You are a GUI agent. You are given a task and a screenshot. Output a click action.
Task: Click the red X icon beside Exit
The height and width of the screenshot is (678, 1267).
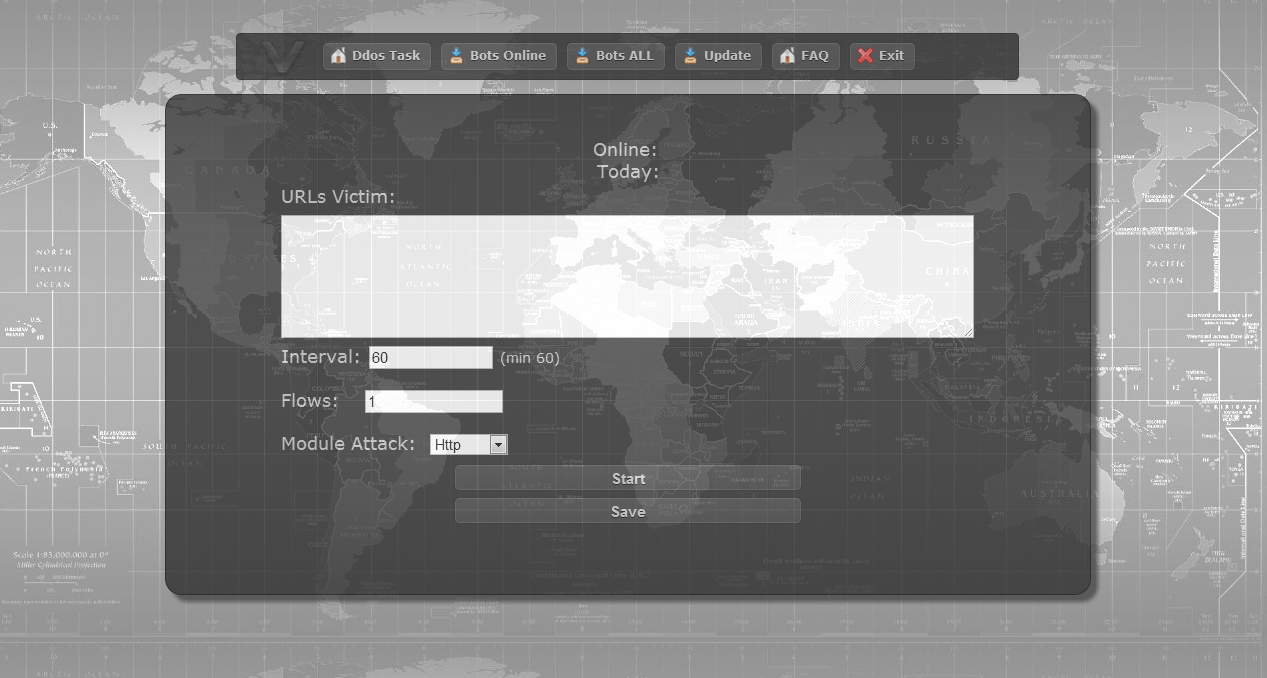tap(865, 56)
